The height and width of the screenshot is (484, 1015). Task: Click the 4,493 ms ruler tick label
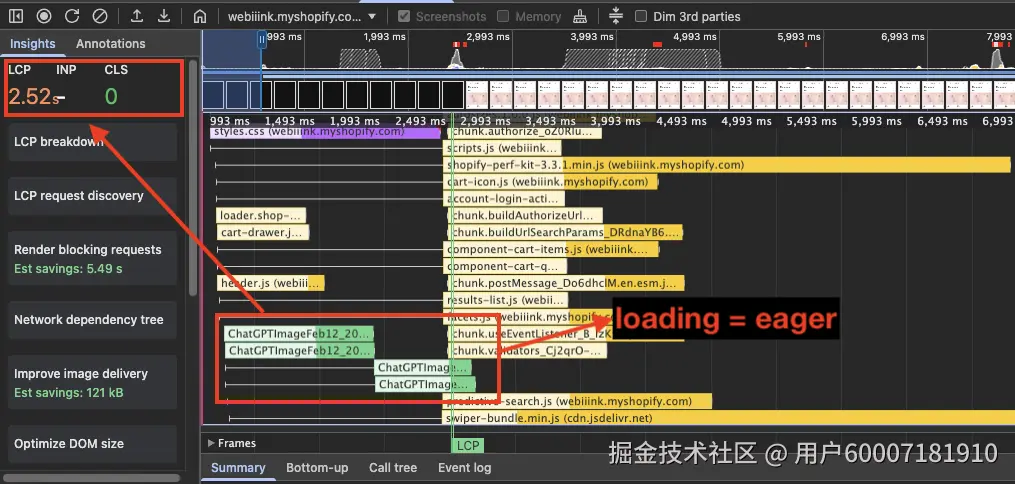683,121
